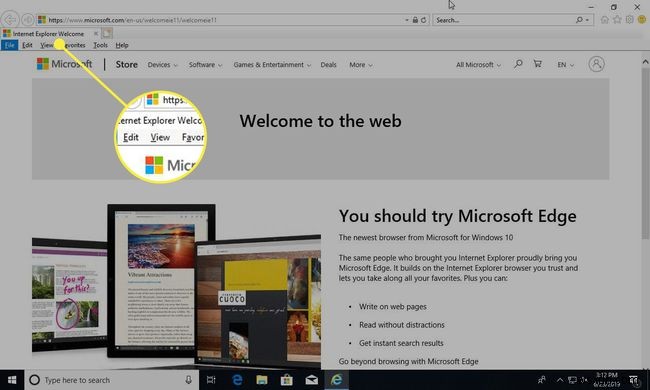650x390 pixels.
Task: Expand the Software menu
Action: click(206, 65)
